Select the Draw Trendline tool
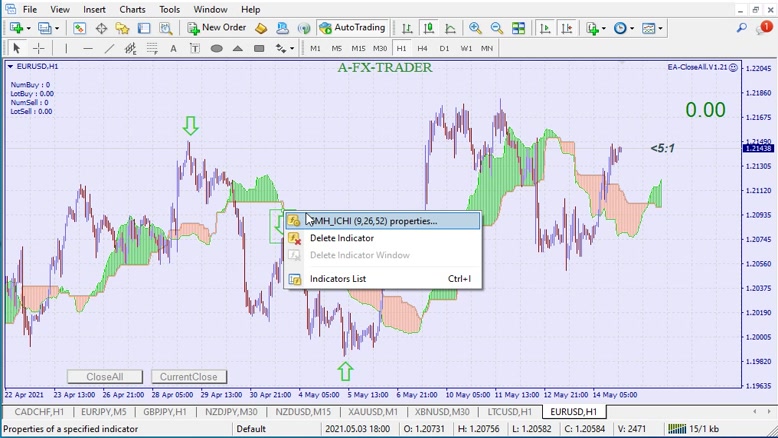Viewport: 778px width, 438px height. pyautogui.click(x=109, y=48)
